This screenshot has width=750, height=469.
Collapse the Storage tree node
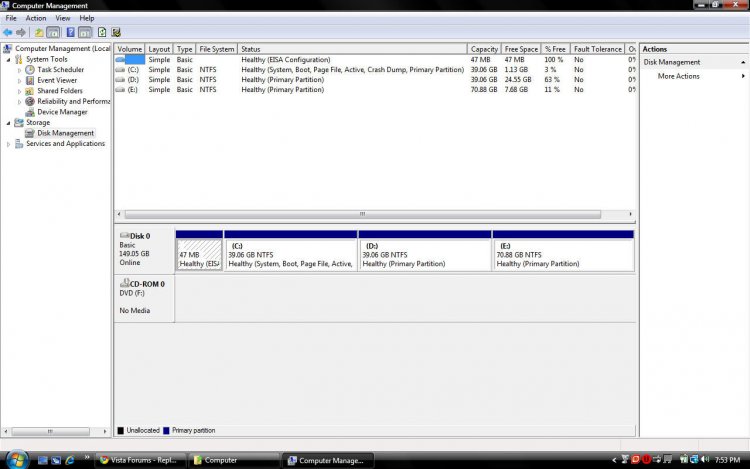coord(8,123)
